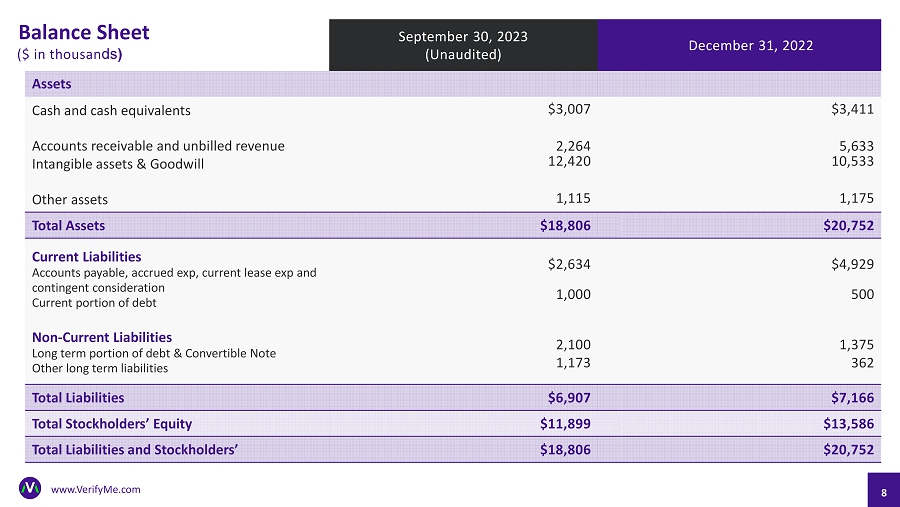Select the Total Assets row label
The image size is (900, 507).
tap(68, 226)
